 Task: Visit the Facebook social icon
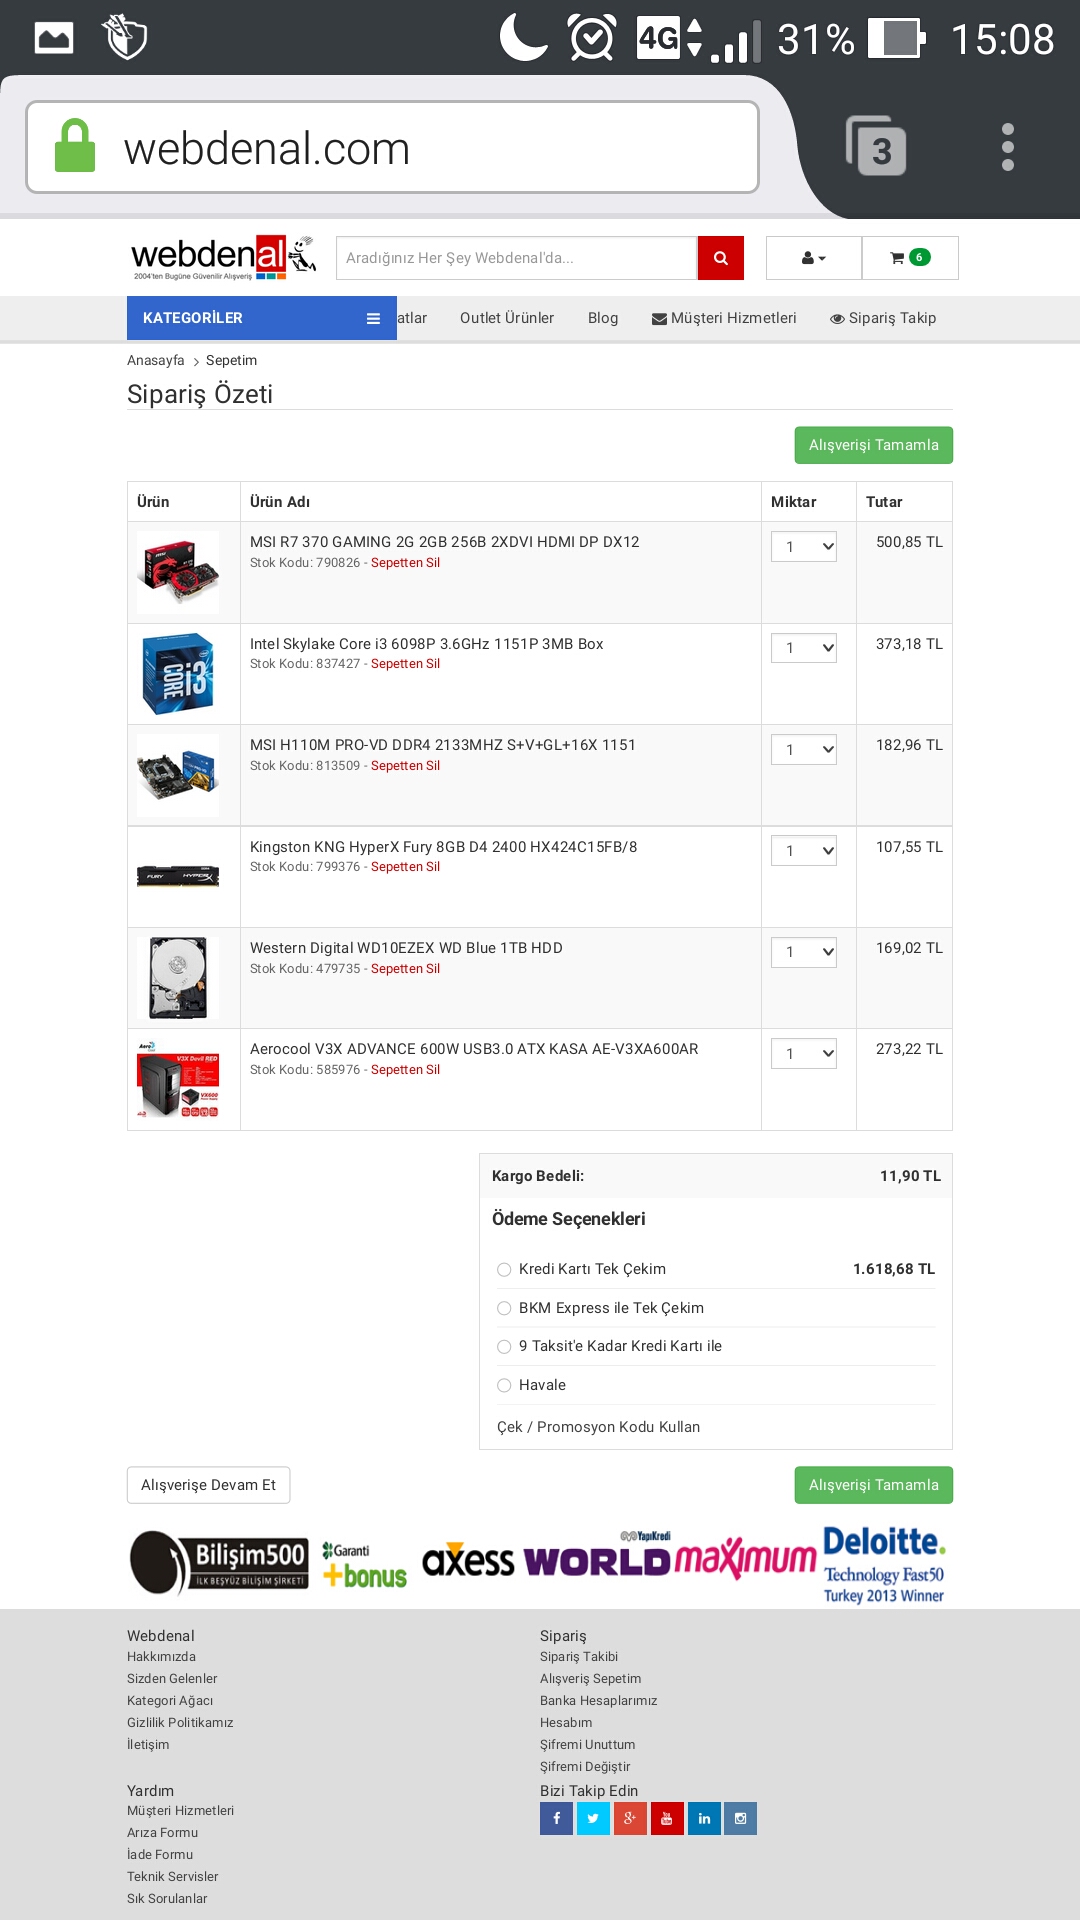(x=556, y=1818)
